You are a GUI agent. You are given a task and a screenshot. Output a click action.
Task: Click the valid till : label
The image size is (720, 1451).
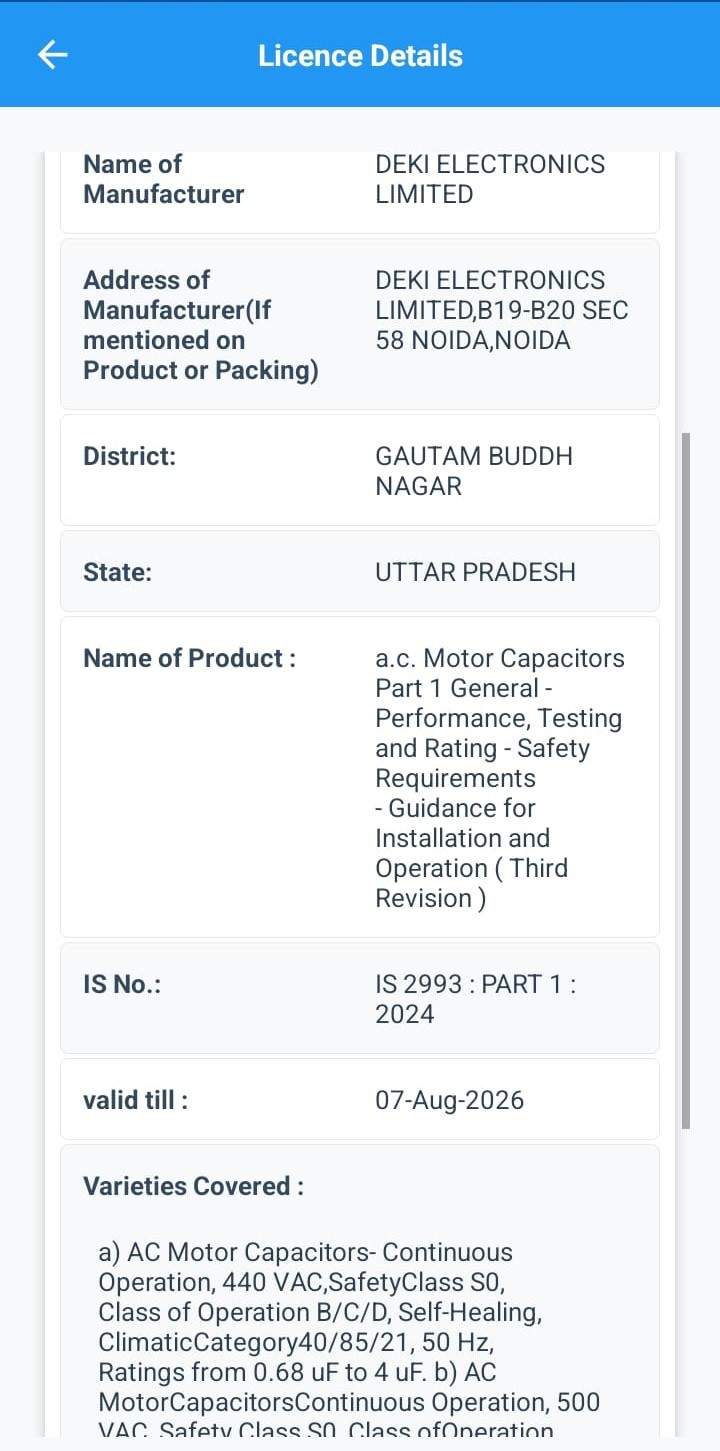[x=135, y=1100]
